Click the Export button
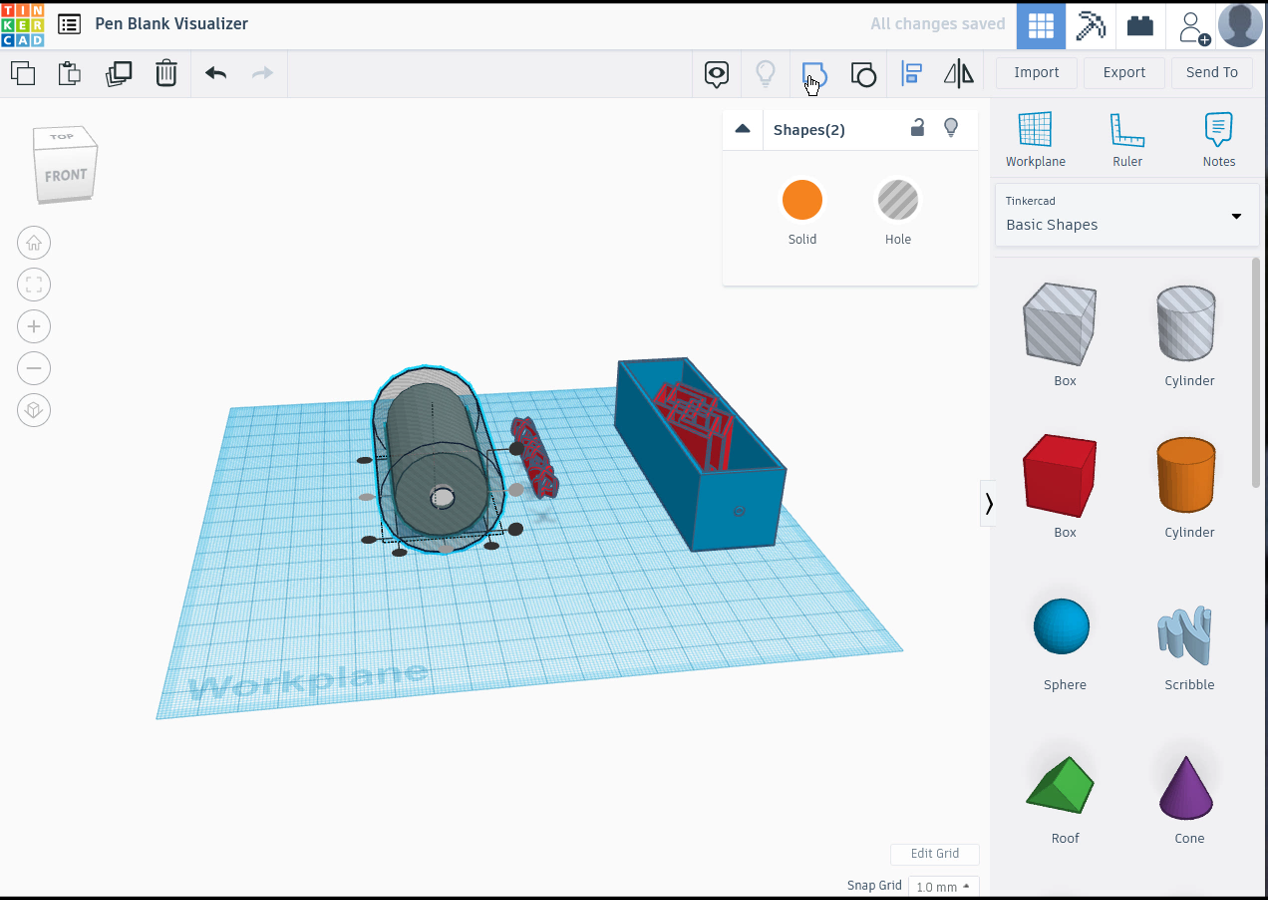This screenshot has width=1268, height=900. click(x=1124, y=72)
